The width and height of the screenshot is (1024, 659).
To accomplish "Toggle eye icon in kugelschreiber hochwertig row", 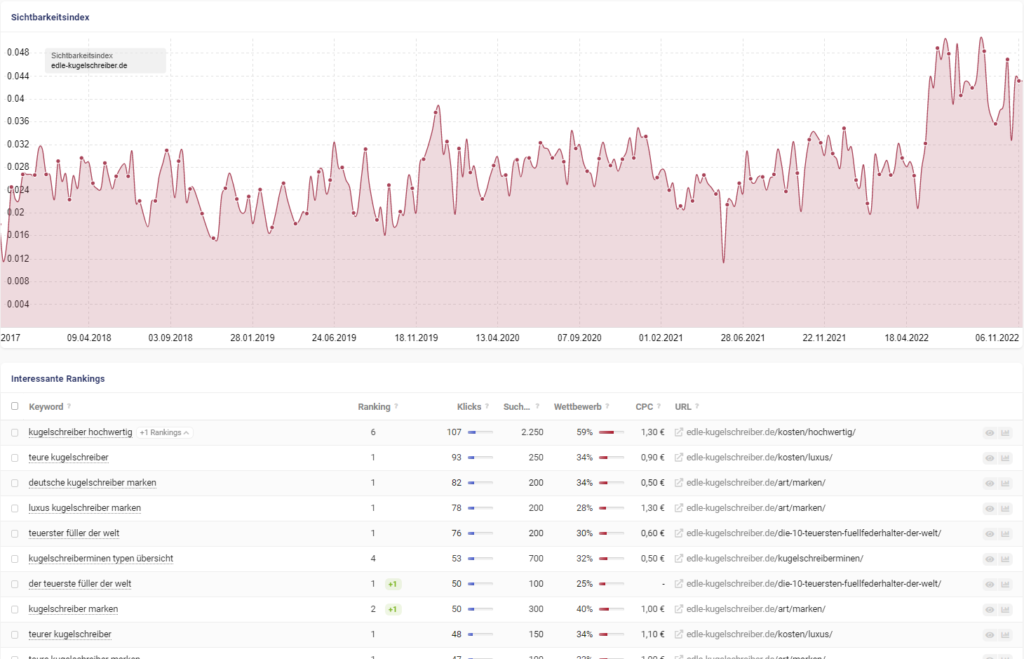I will click(x=989, y=433).
